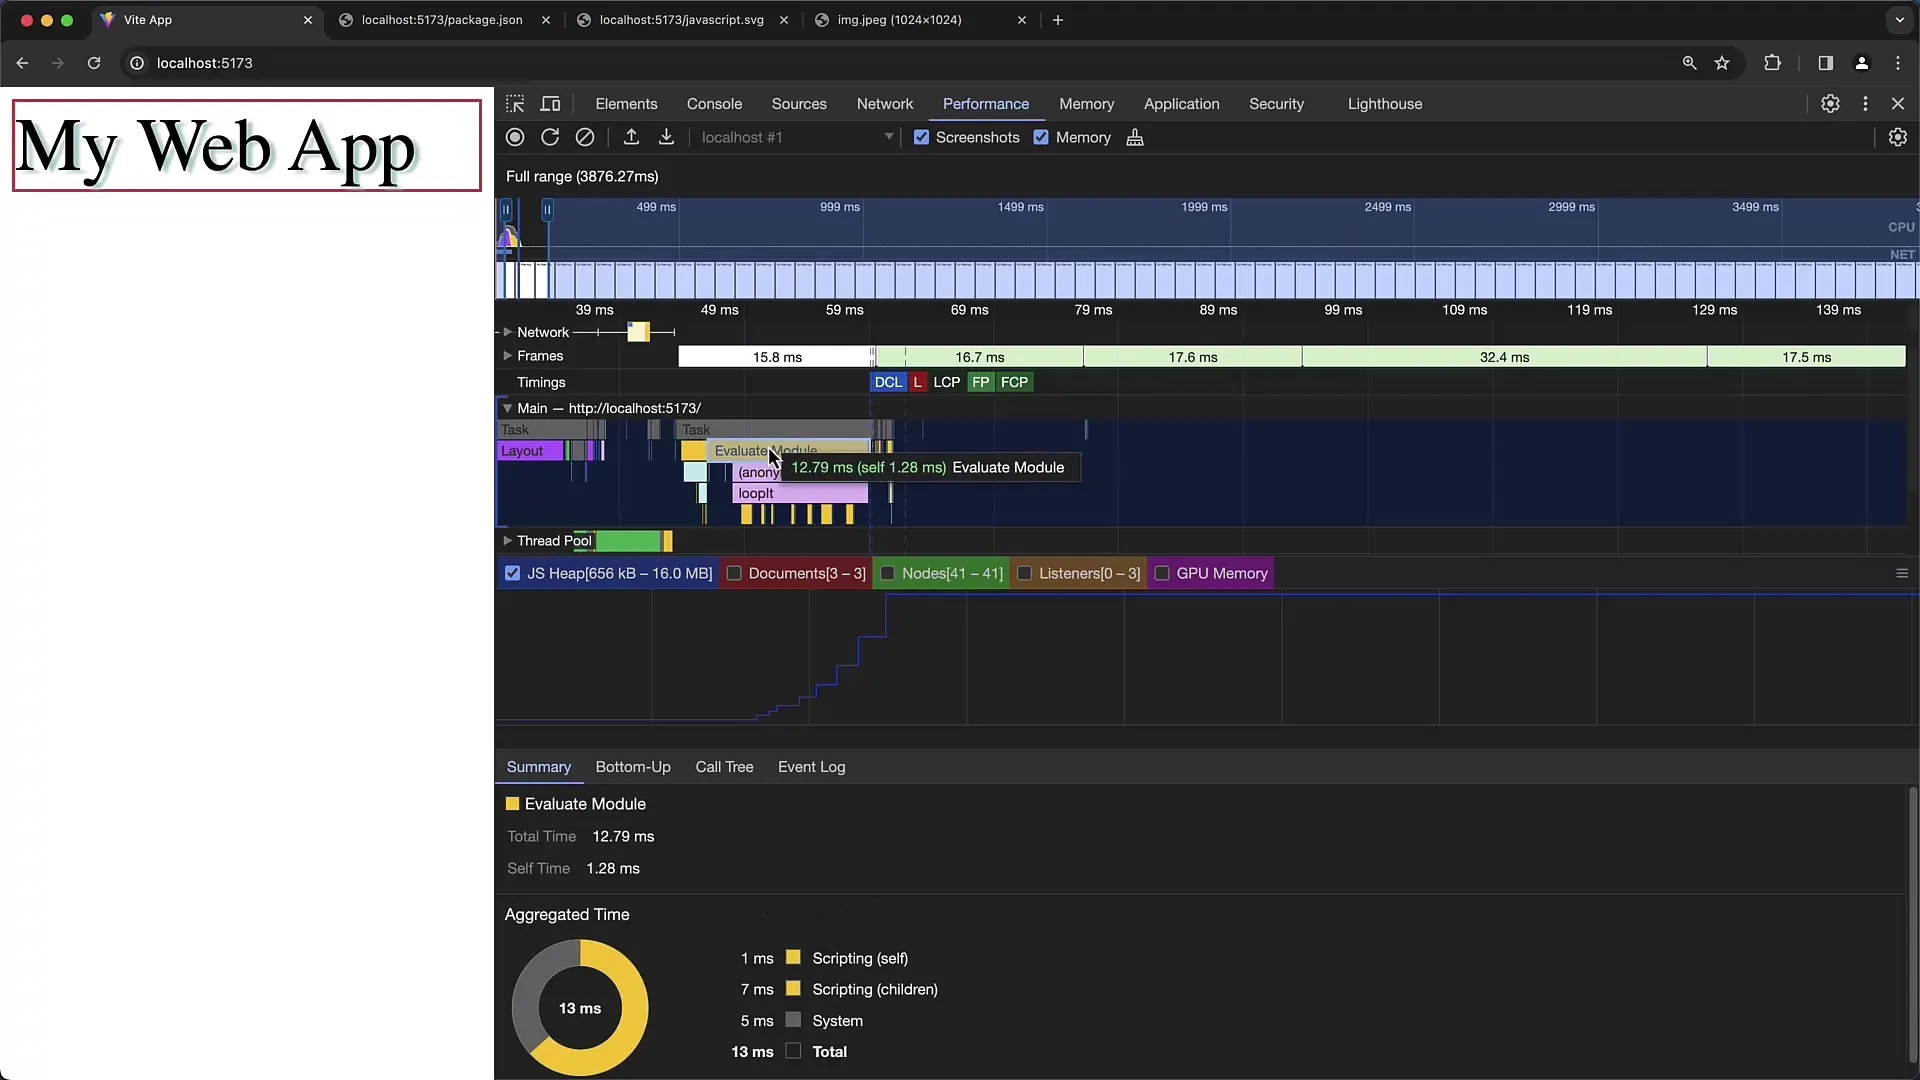Click the upload profile icon

630,137
